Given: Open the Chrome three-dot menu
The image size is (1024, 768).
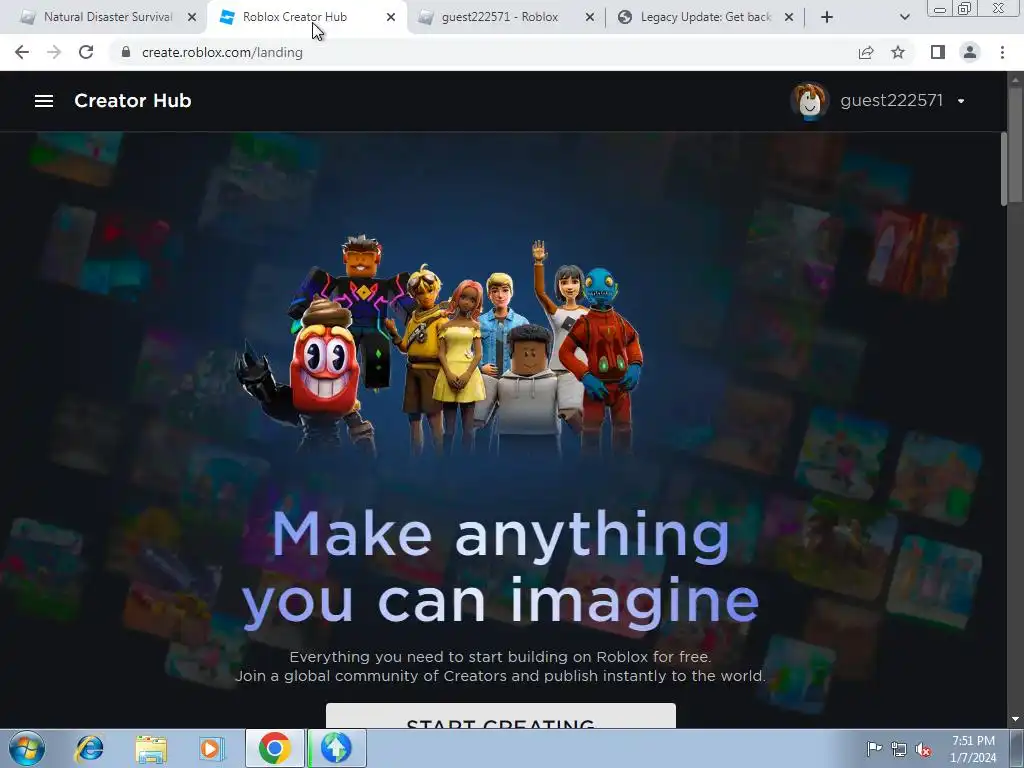Looking at the screenshot, I should pos(1002,52).
